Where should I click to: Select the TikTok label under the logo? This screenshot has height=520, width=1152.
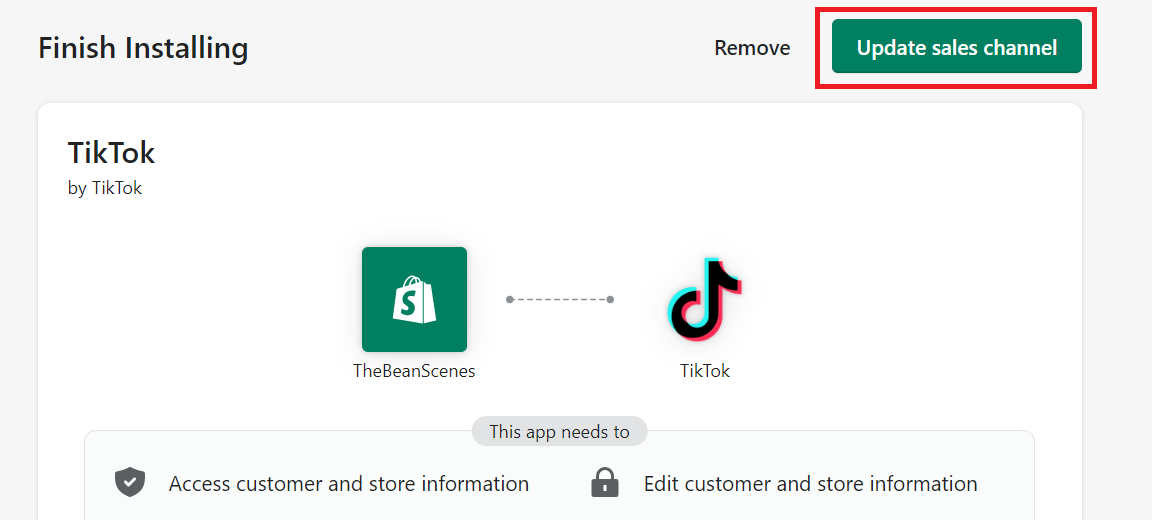click(x=705, y=371)
